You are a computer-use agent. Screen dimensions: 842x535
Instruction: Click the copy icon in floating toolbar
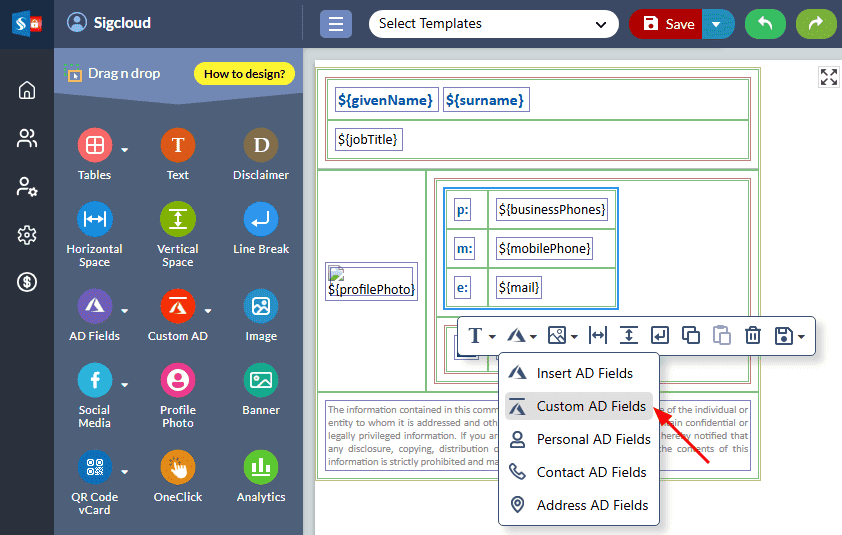[x=690, y=336]
